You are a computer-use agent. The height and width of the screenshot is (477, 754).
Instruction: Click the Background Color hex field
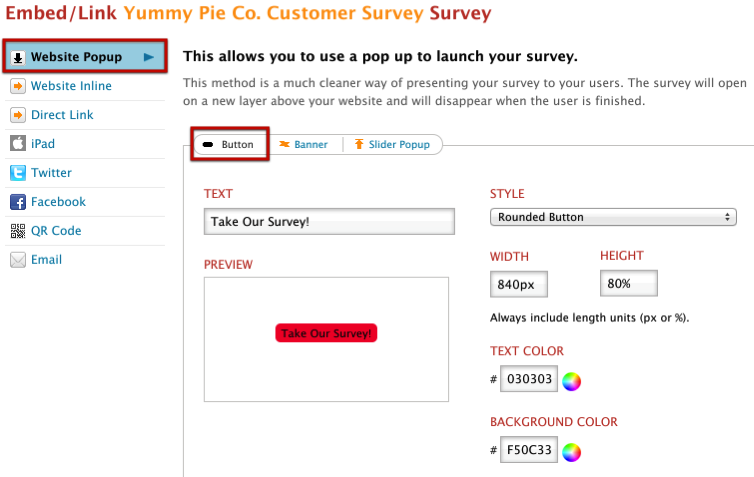528,451
